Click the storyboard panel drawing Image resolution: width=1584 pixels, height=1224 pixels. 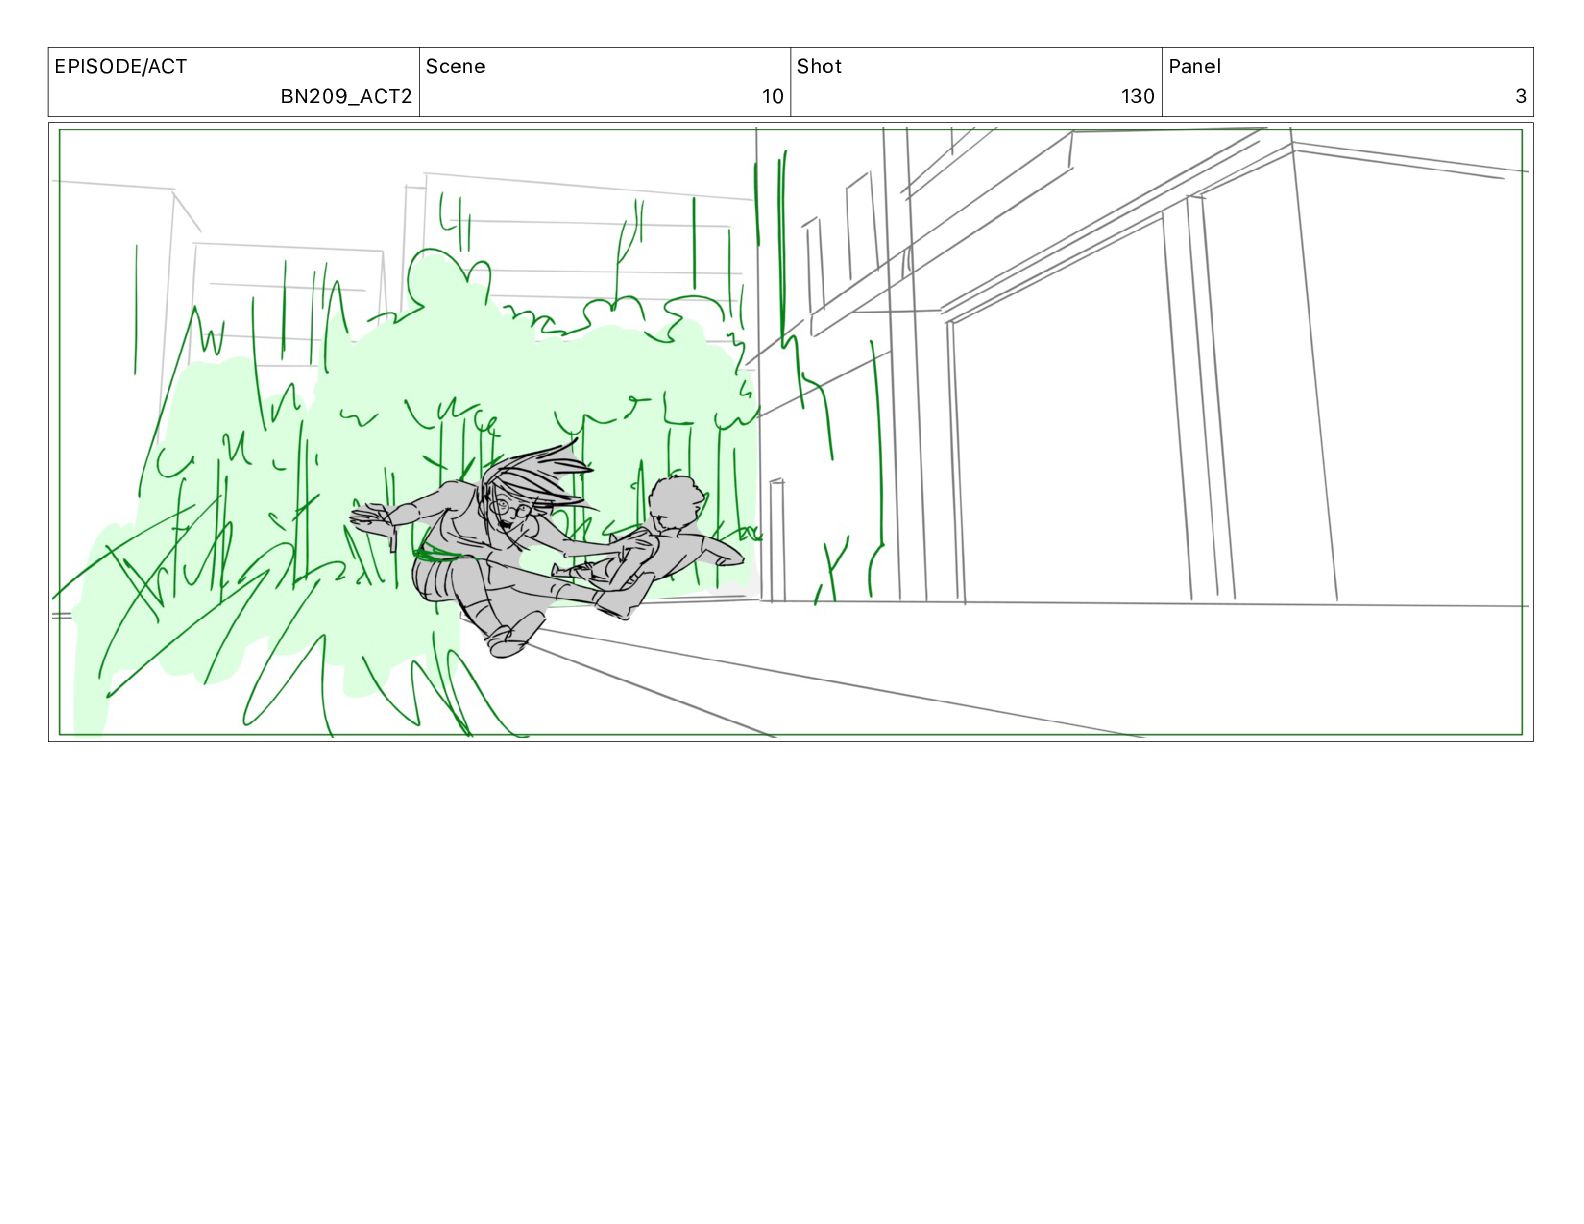tap(791, 432)
